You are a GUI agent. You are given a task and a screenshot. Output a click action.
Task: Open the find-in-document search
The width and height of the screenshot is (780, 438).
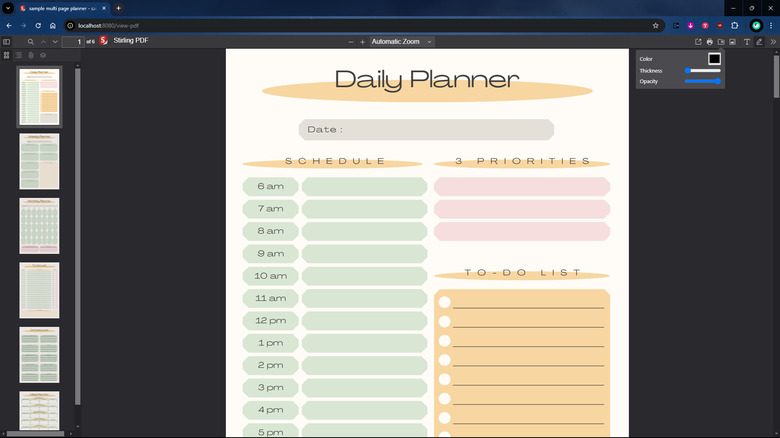click(x=30, y=42)
